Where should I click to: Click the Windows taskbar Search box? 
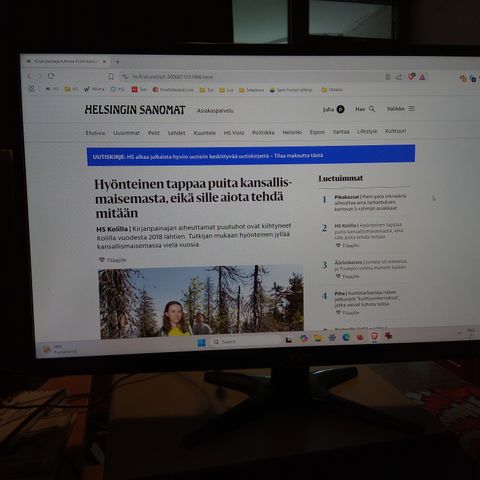(x=245, y=341)
